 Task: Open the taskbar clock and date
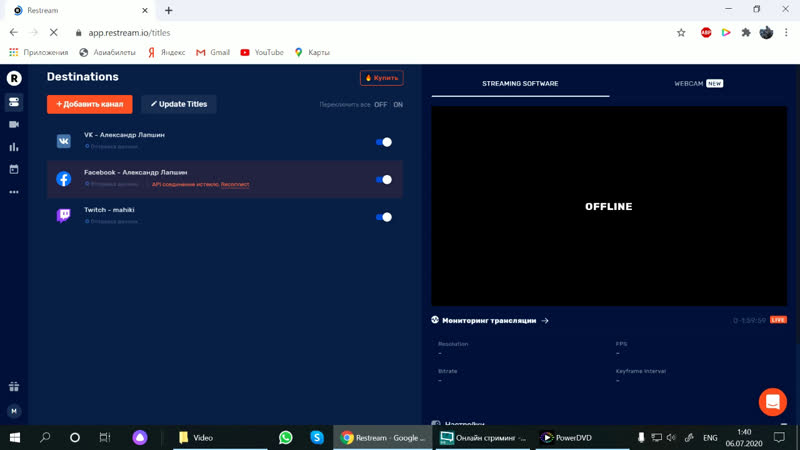pyautogui.click(x=744, y=438)
